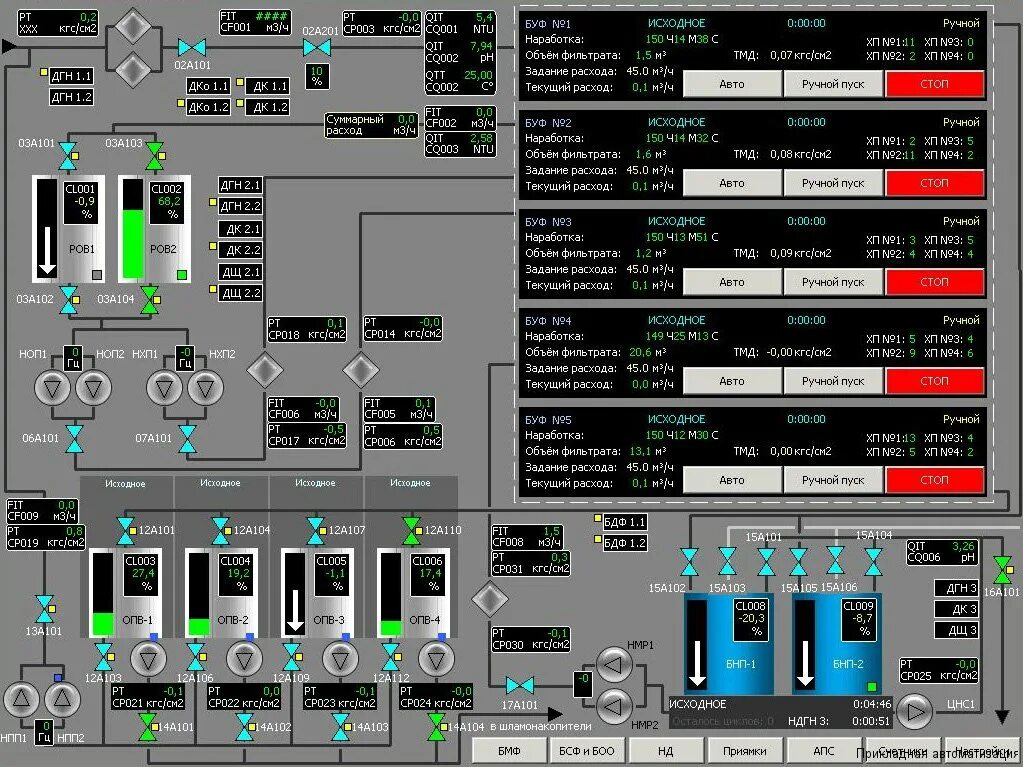Viewport: 1023px width, 767px height.
Task: Open ДГН 3 doser
Action: [957, 588]
